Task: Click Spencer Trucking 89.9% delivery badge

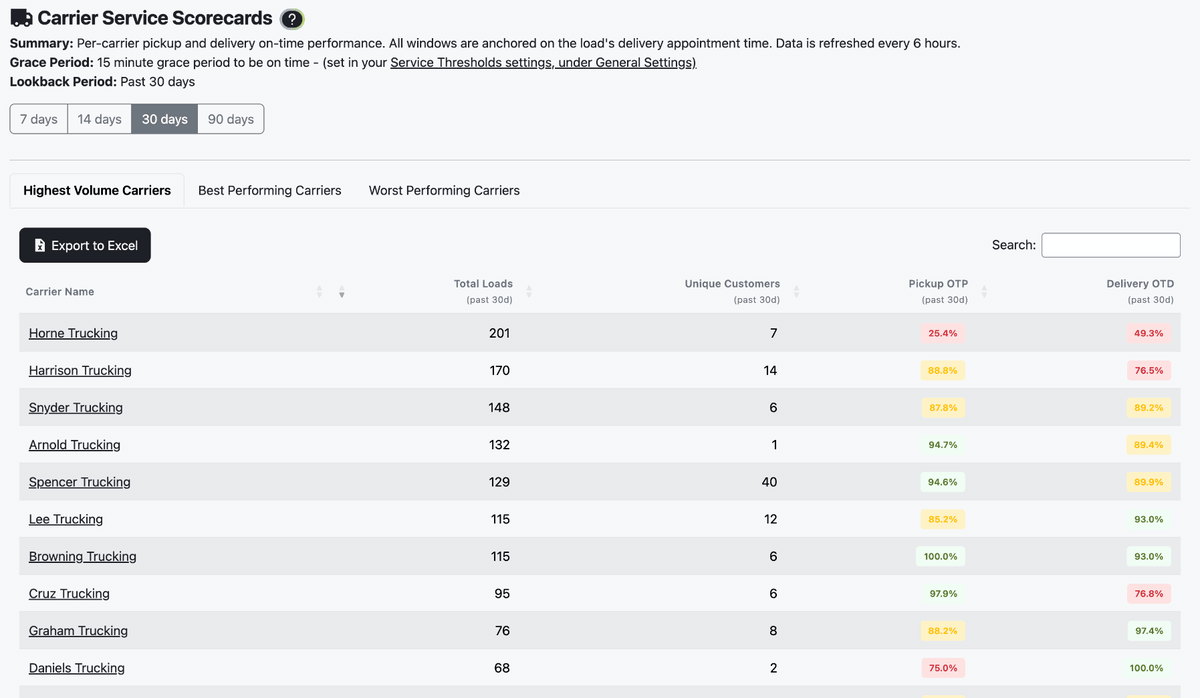Action: pos(1149,482)
